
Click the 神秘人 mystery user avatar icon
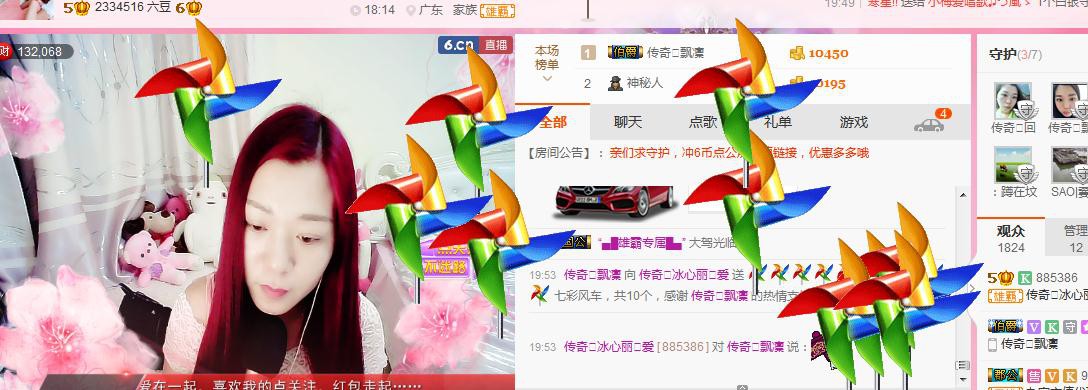pyautogui.click(x=615, y=83)
